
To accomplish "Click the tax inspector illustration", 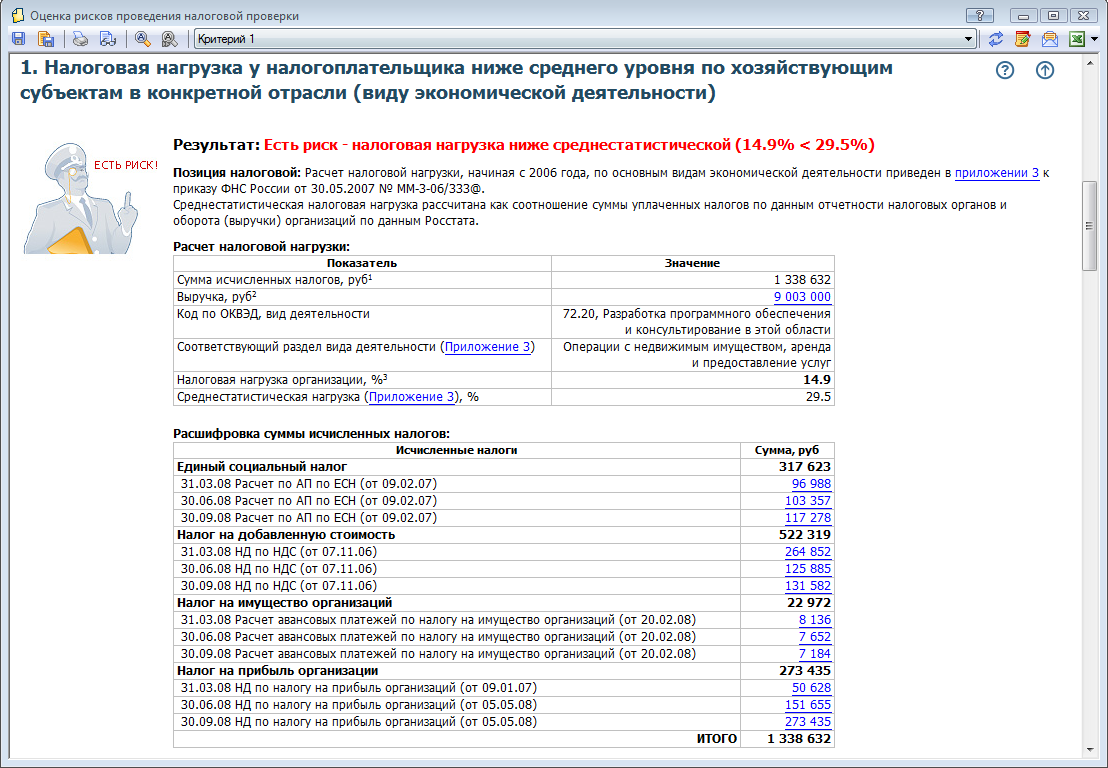I will coord(81,198).
